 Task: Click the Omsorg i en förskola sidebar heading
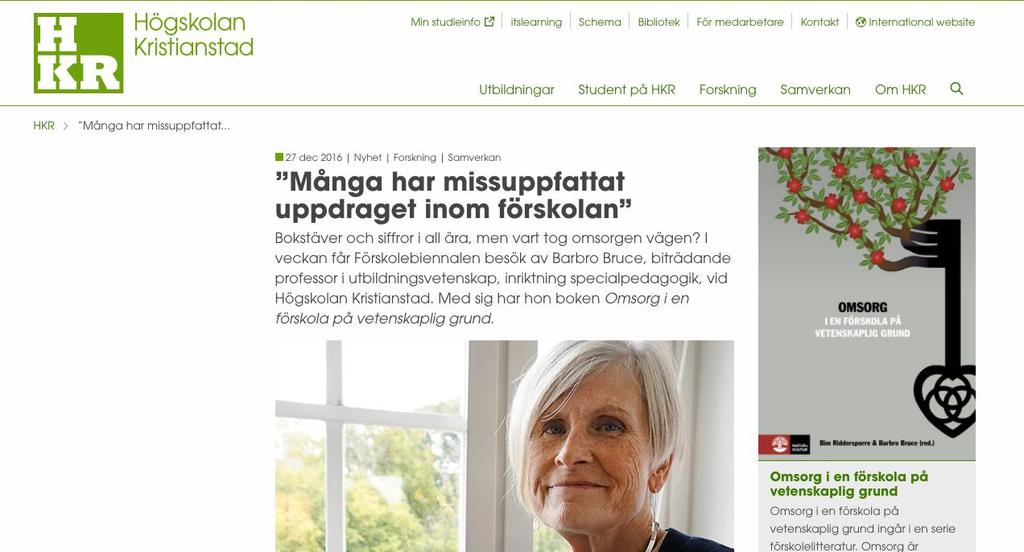click(x=849, y=484)
